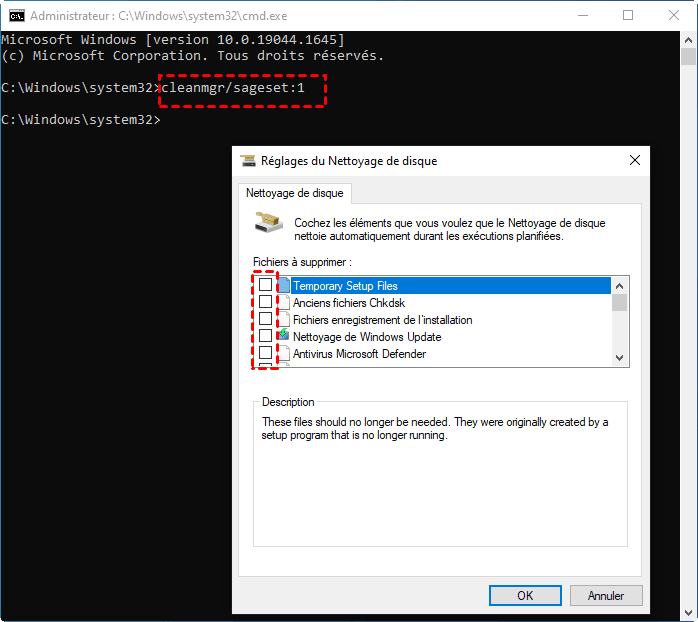This screenshot has height=622, width=698.
Task: Click the Antivirus Microsoft Defender file icon
Action: [284, 353]
